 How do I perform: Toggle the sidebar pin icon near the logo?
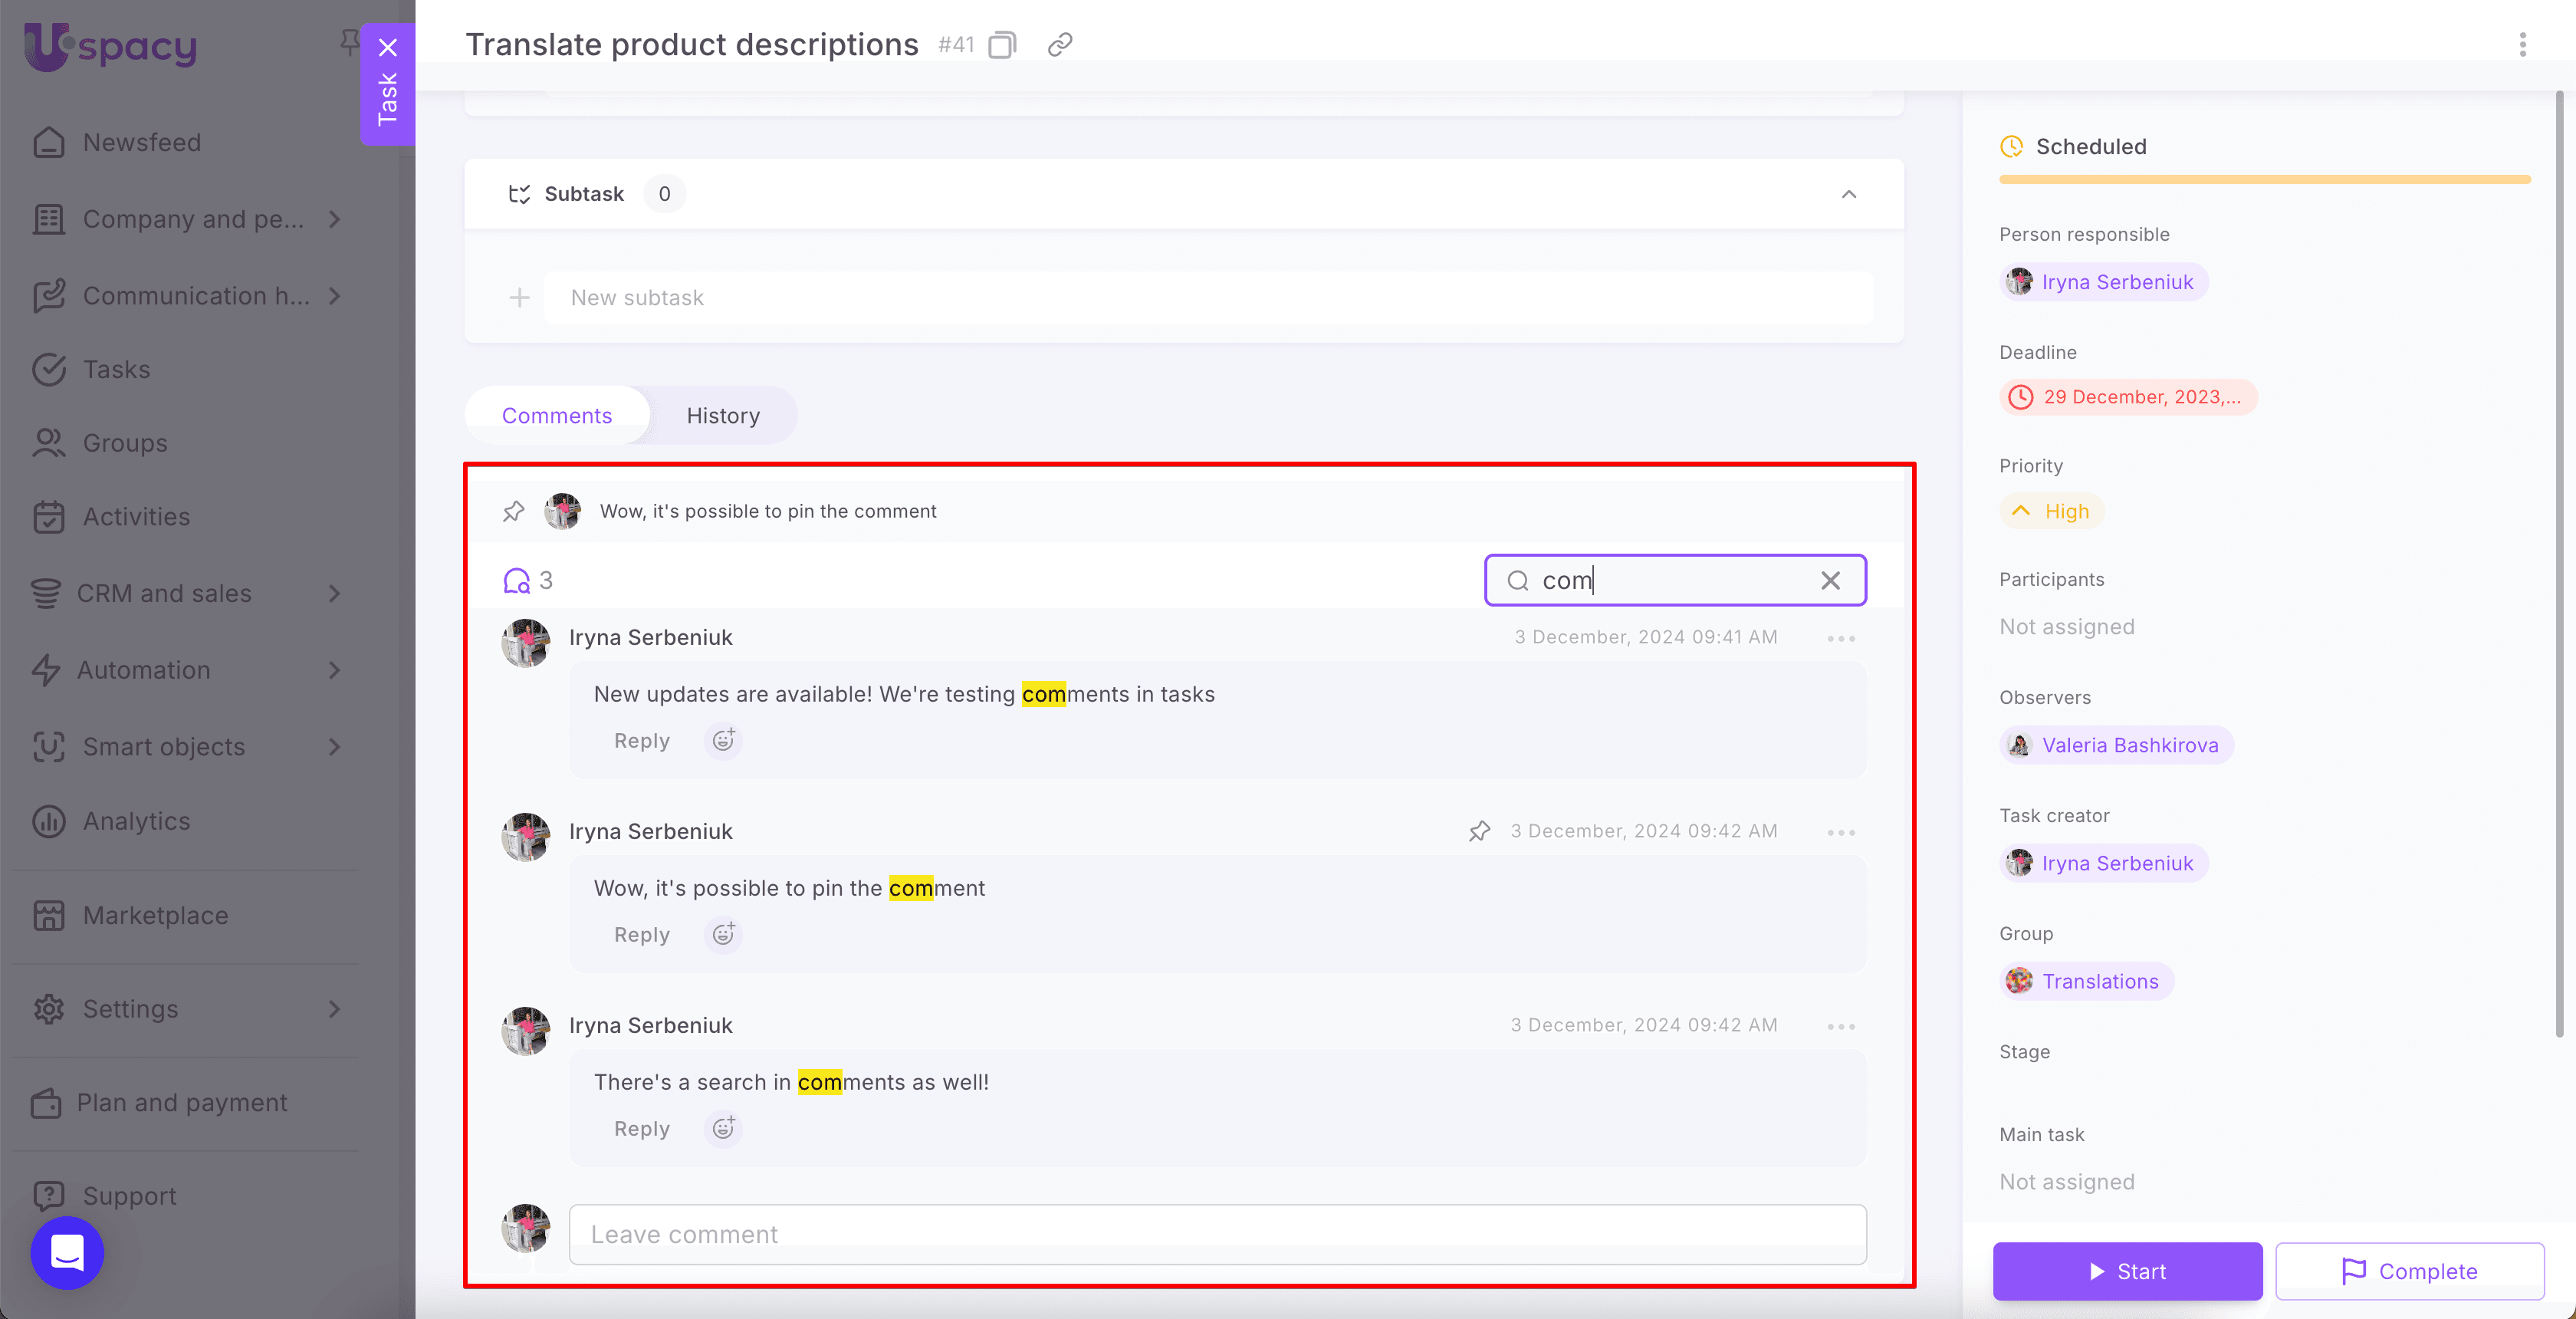pos(349,41)
